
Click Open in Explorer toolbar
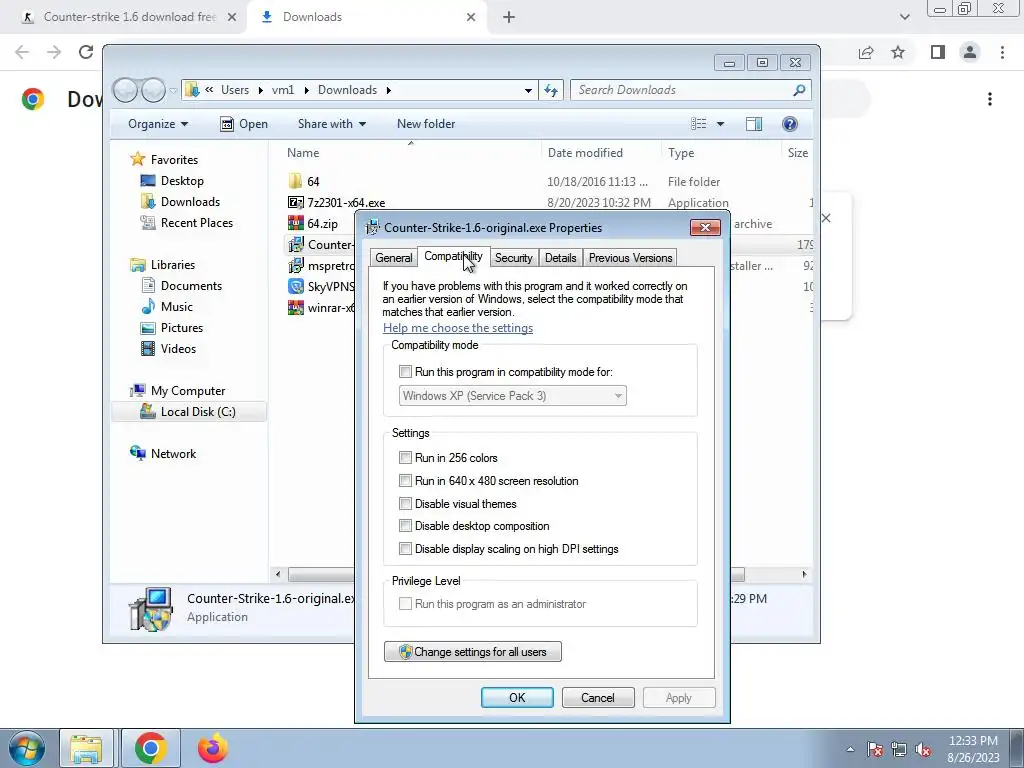coord(244,124)
